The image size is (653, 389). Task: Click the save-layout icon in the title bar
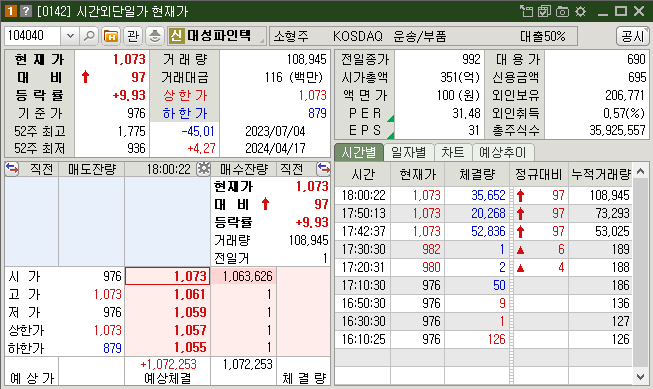click(544, 11)
